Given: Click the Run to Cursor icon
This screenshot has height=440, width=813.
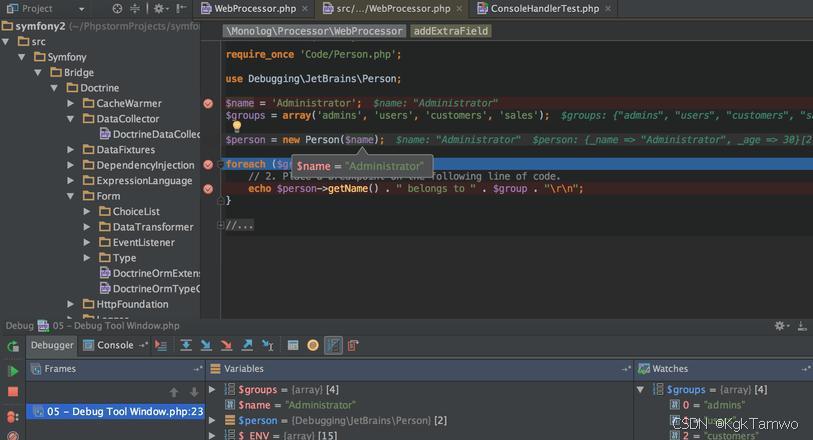Looking at the screenshot, I should tap(268, 345).
